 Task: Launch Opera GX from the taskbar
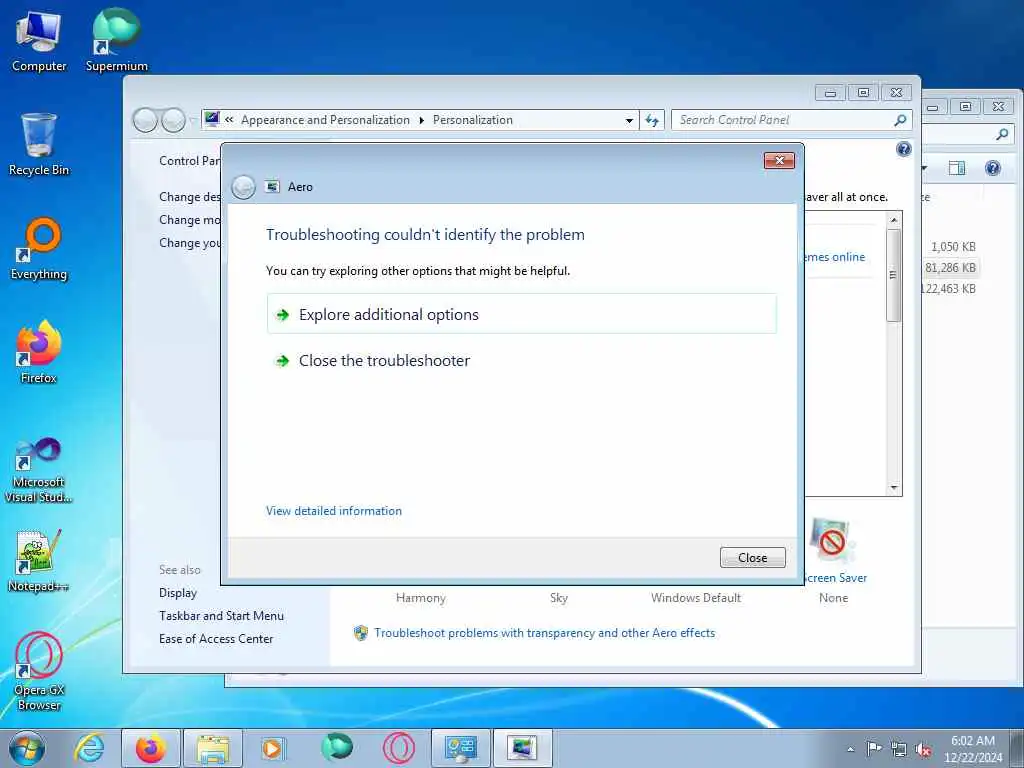[x=398, y=748]
